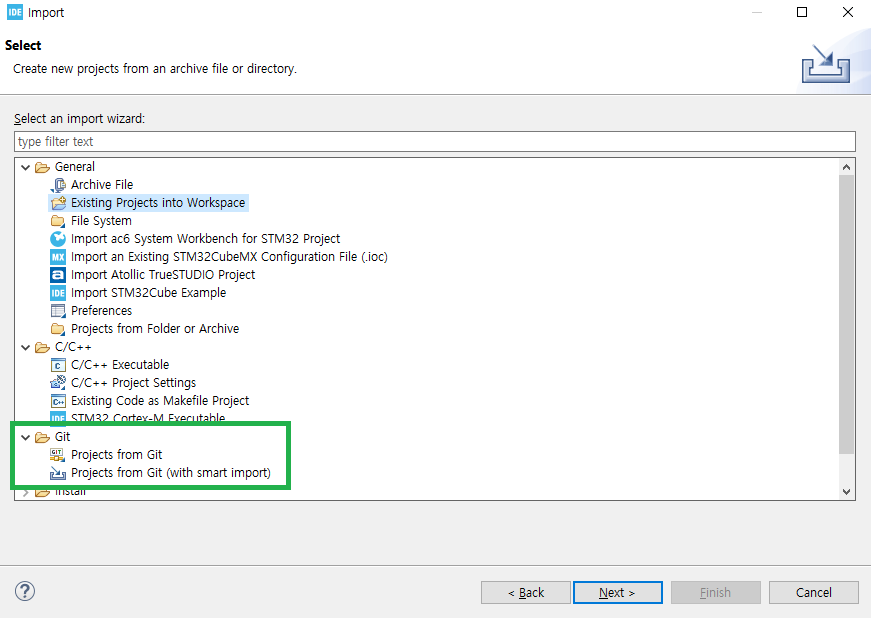The width and height of the screenshot is (871, 618).
Task: Select C/C++ Project Settings entry
Action: coord(133,383)
